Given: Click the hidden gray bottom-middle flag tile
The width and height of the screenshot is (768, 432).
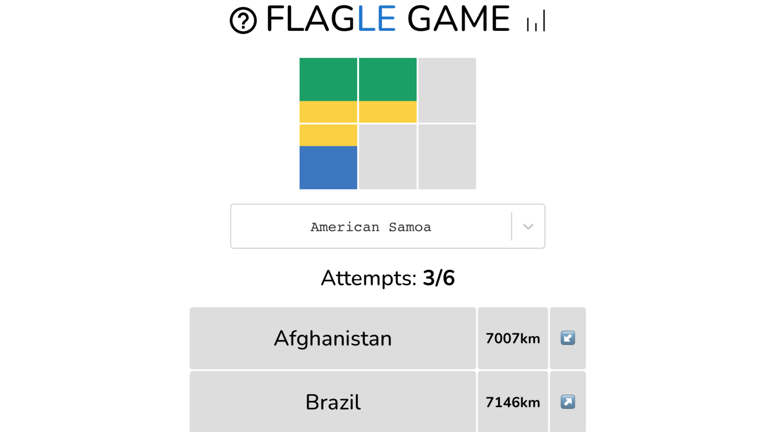Looking at the screenshot, I should [x=388, y=157].
